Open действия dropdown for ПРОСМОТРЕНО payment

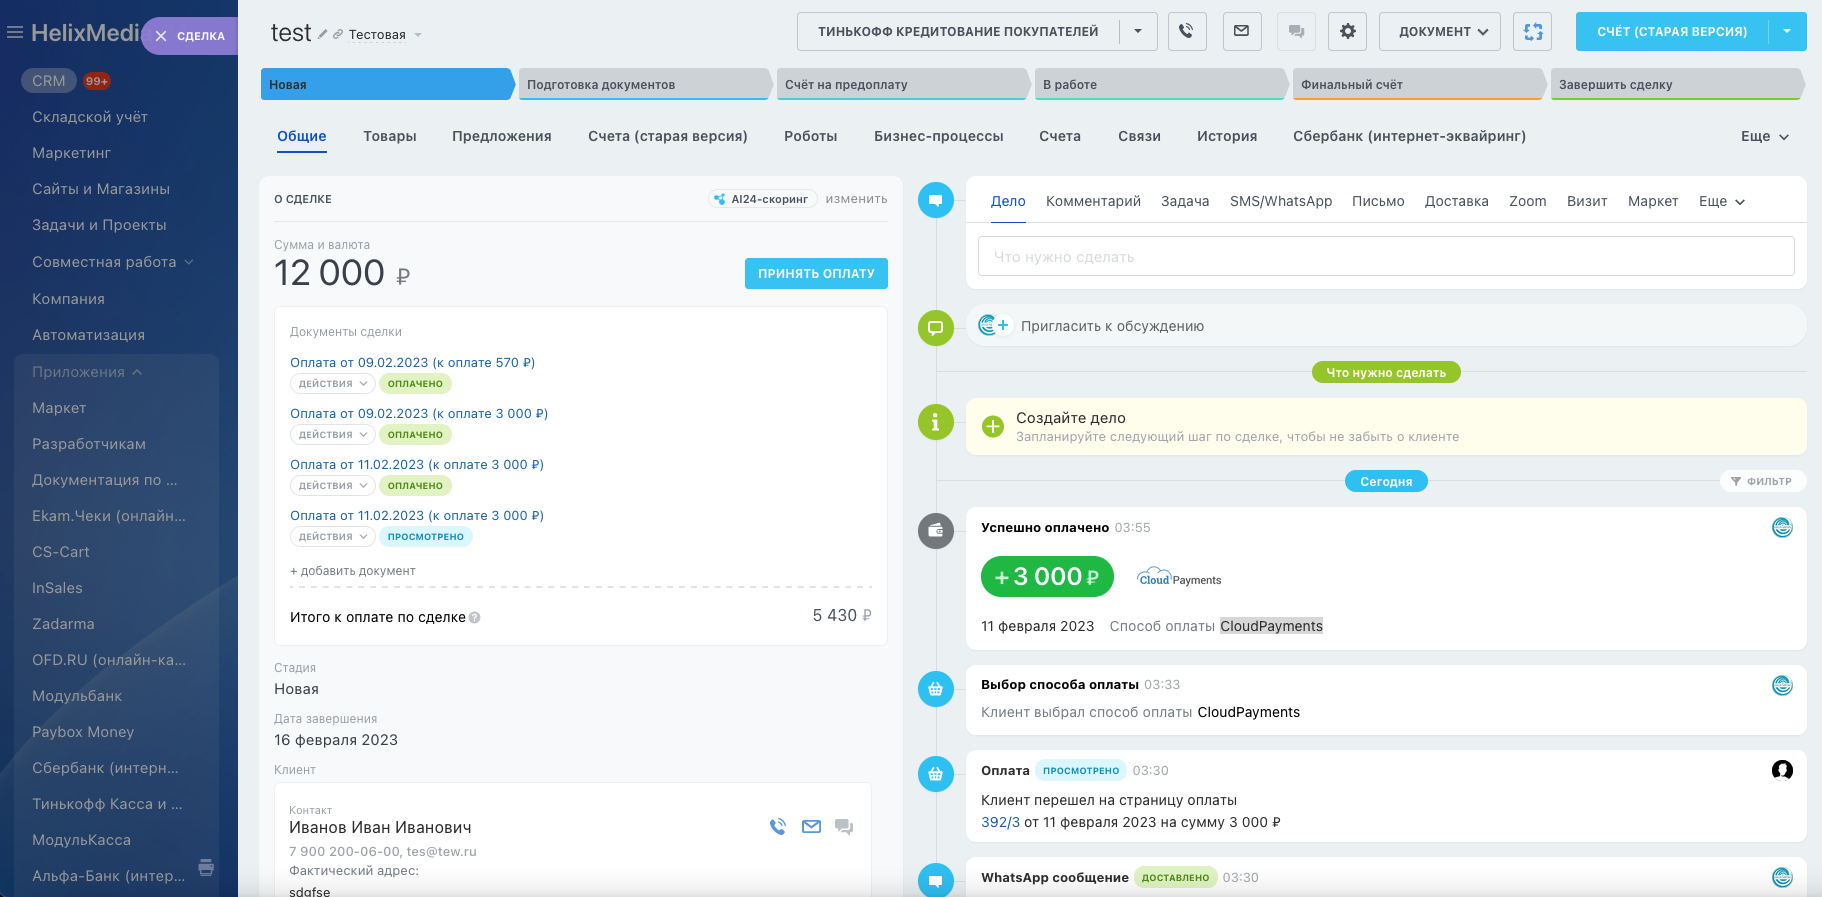(x=333, y=537)
